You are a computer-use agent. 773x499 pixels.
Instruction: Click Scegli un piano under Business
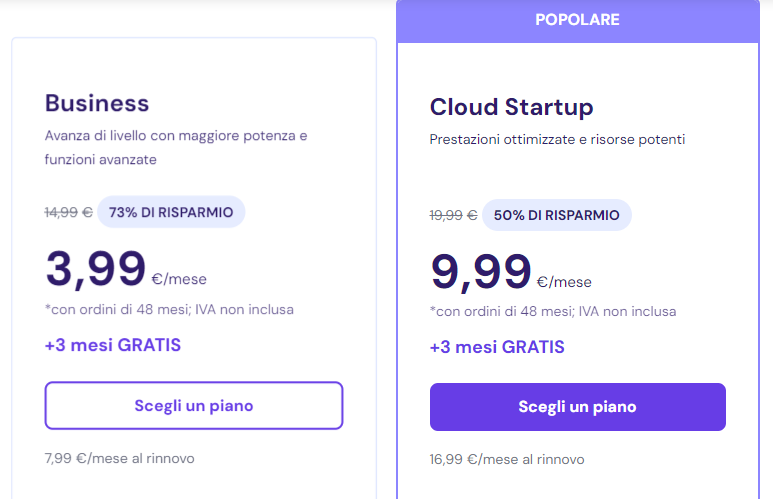[x=194, y=405]
